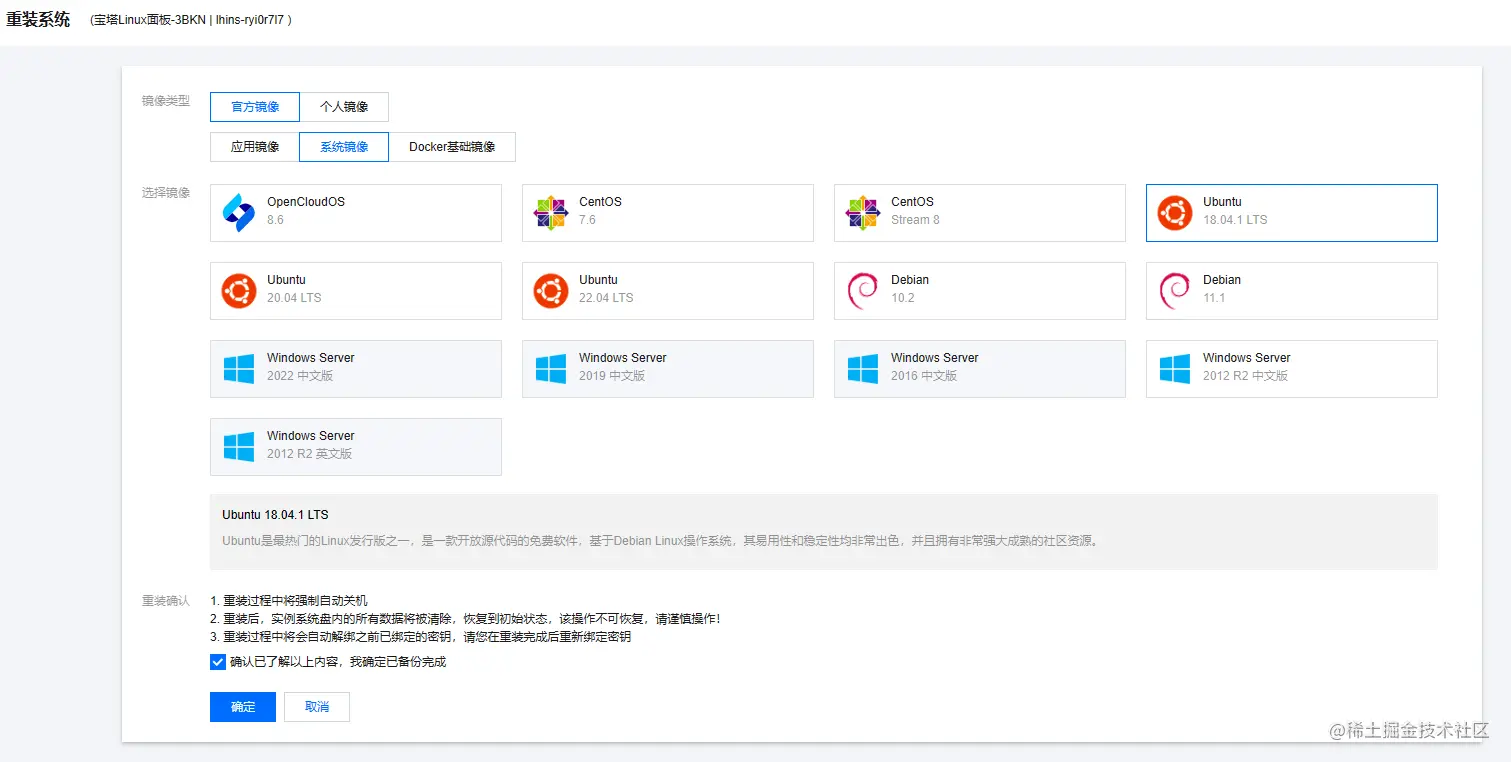Switch to the 个人镜像 tab
The width and height of the screenshot is (1511, 762).
(x=344, y=107)
